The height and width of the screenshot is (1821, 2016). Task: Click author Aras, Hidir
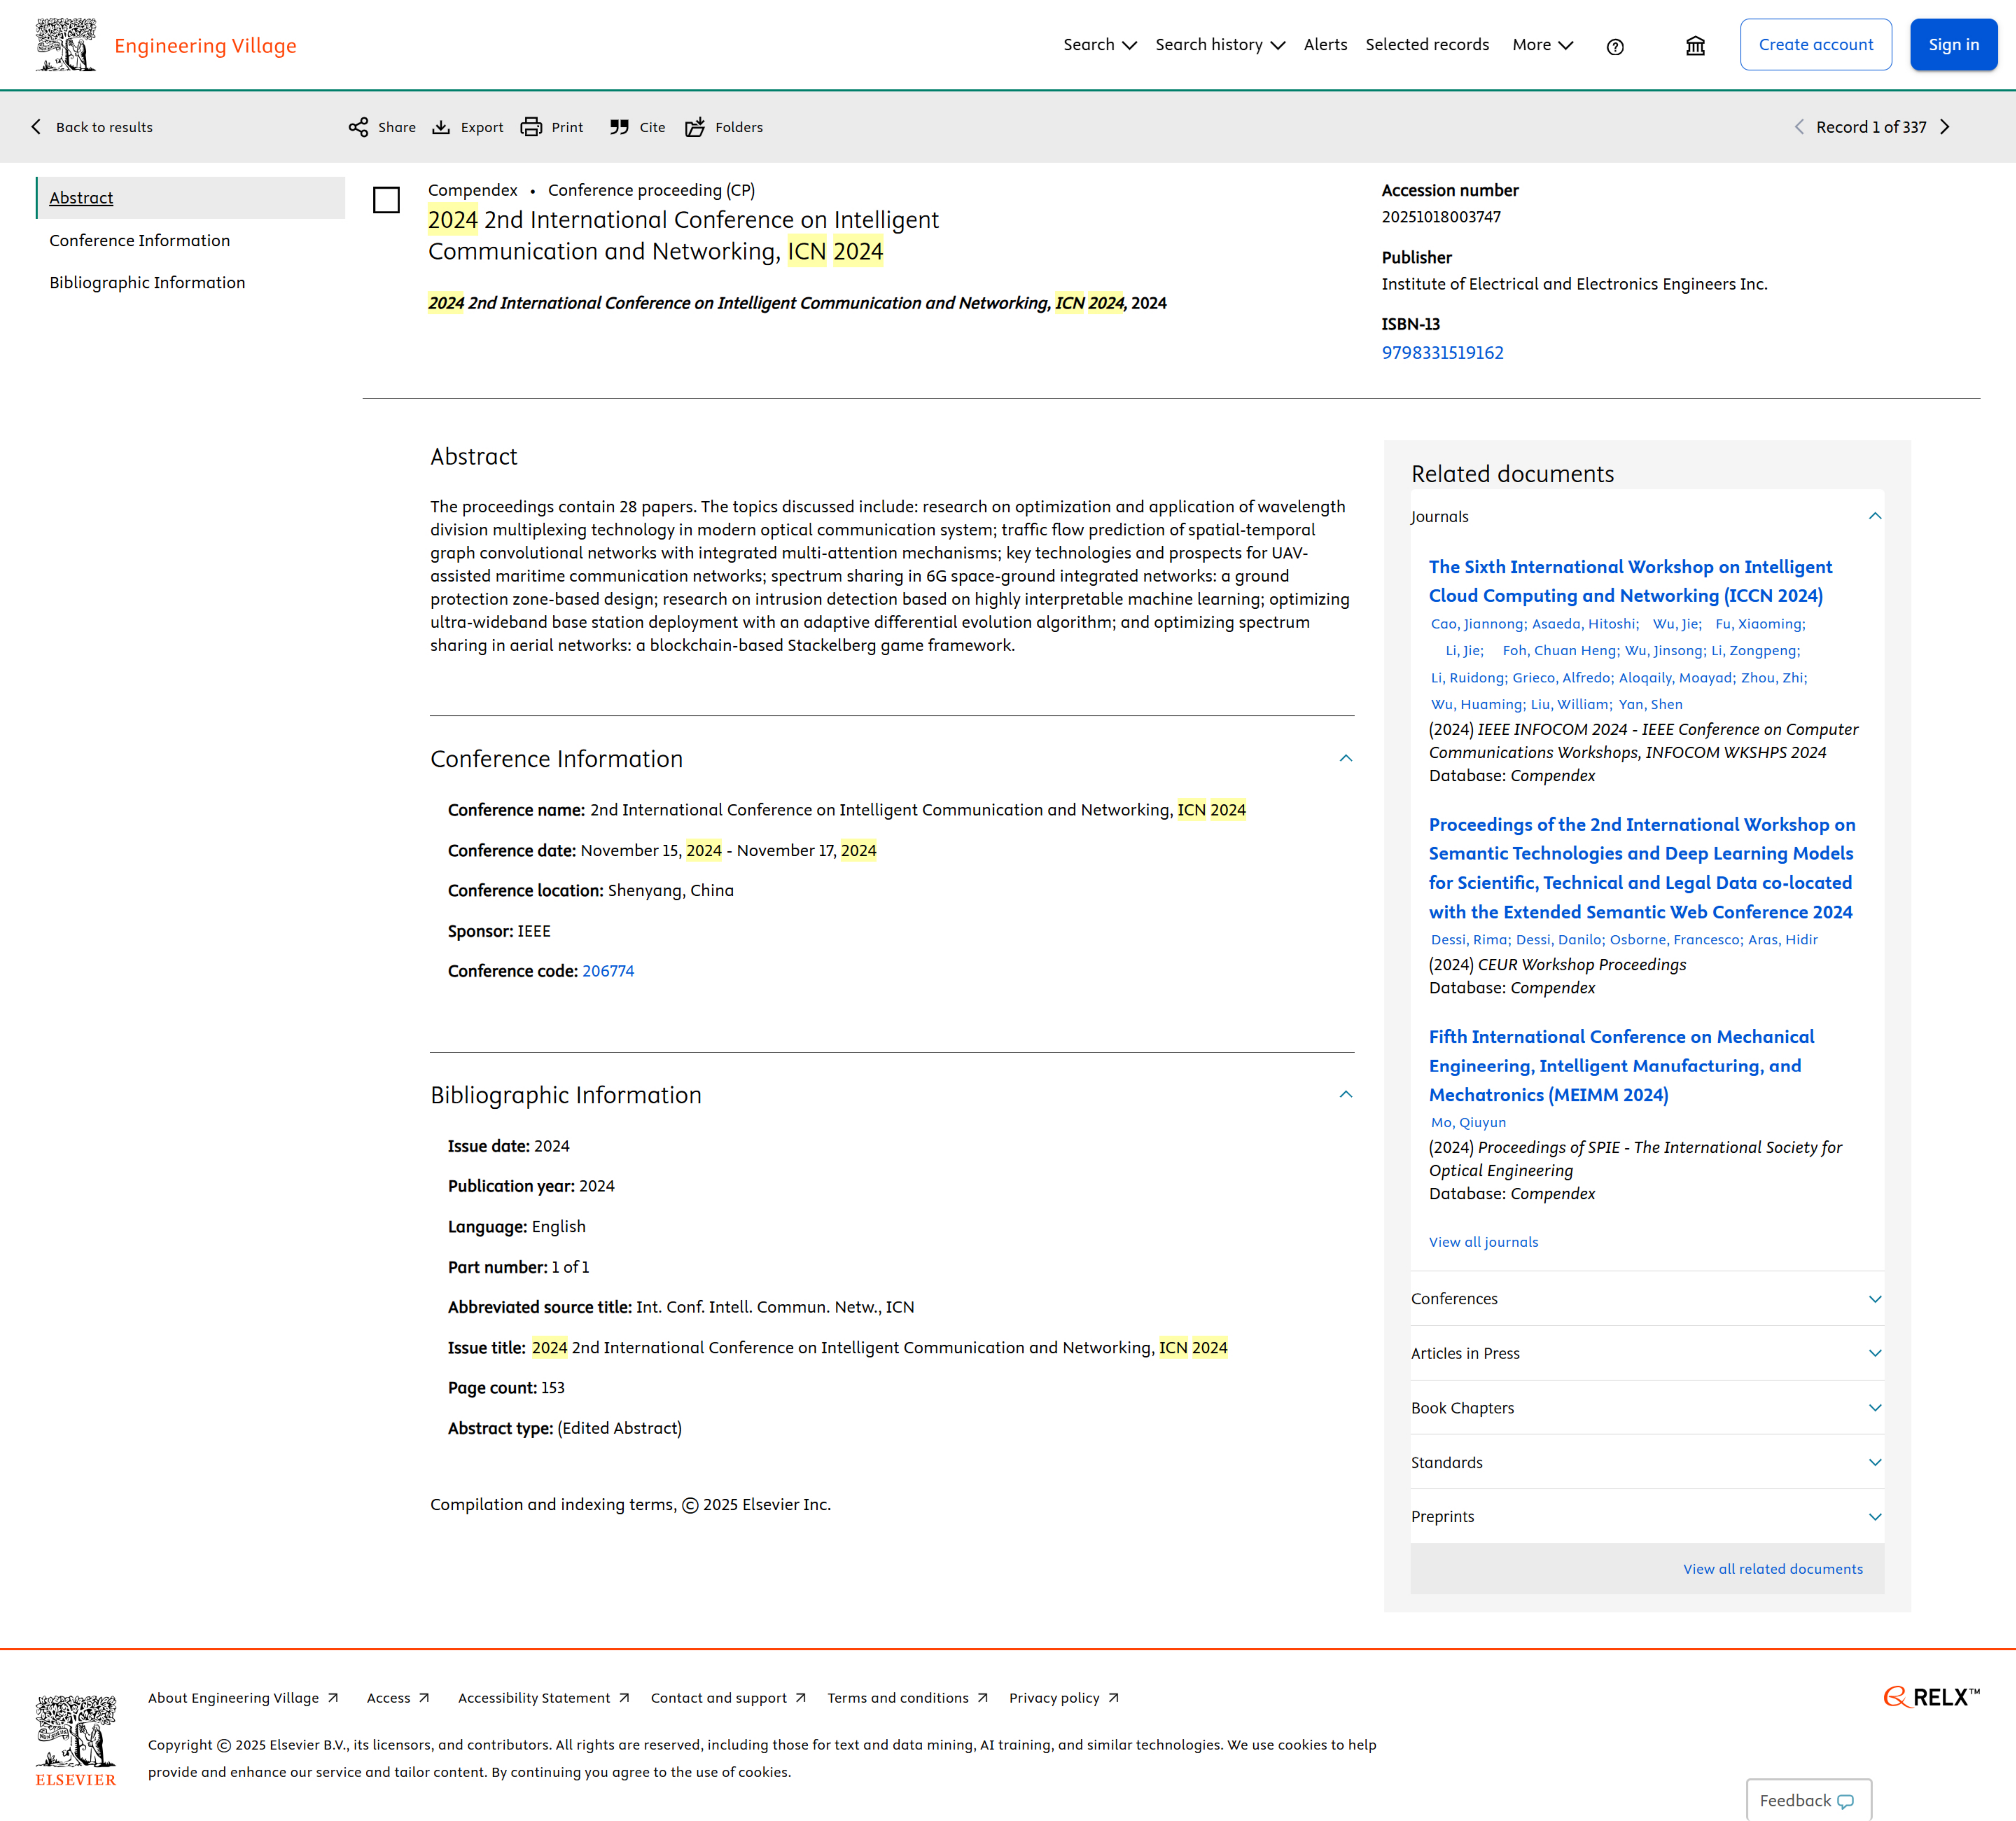[x=1783, y=940]
